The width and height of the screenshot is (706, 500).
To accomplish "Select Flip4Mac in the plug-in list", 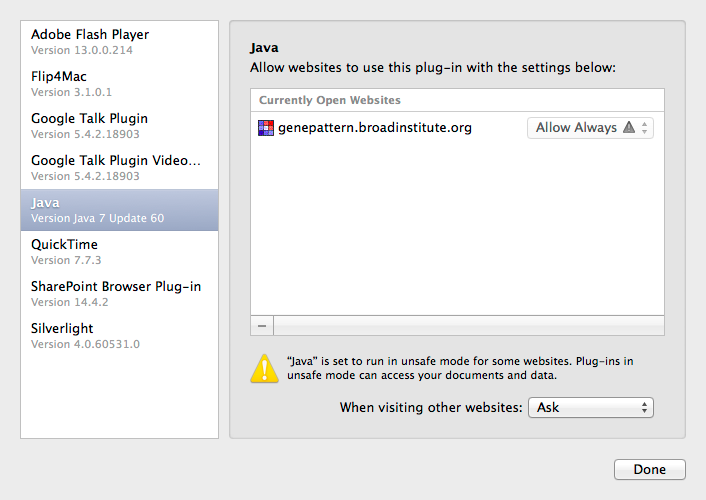I will point(119,84).
